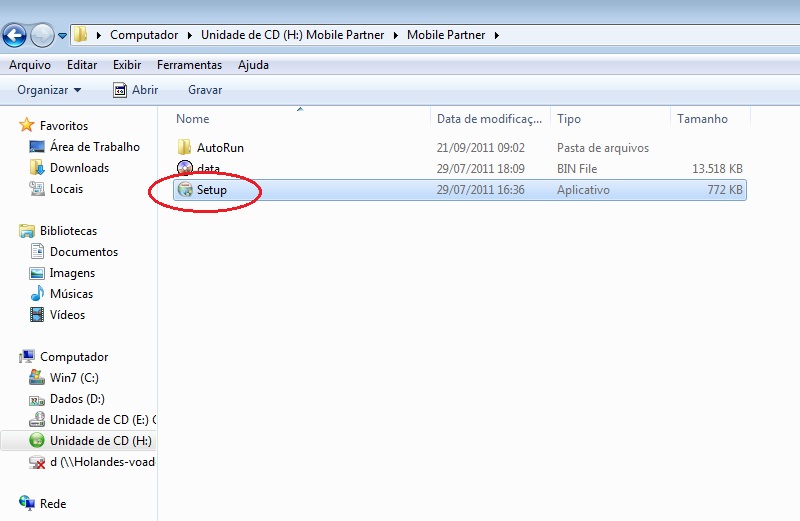The image size is (800, 521).
Task: Open the Ferramentas menu
Action: 189,65
